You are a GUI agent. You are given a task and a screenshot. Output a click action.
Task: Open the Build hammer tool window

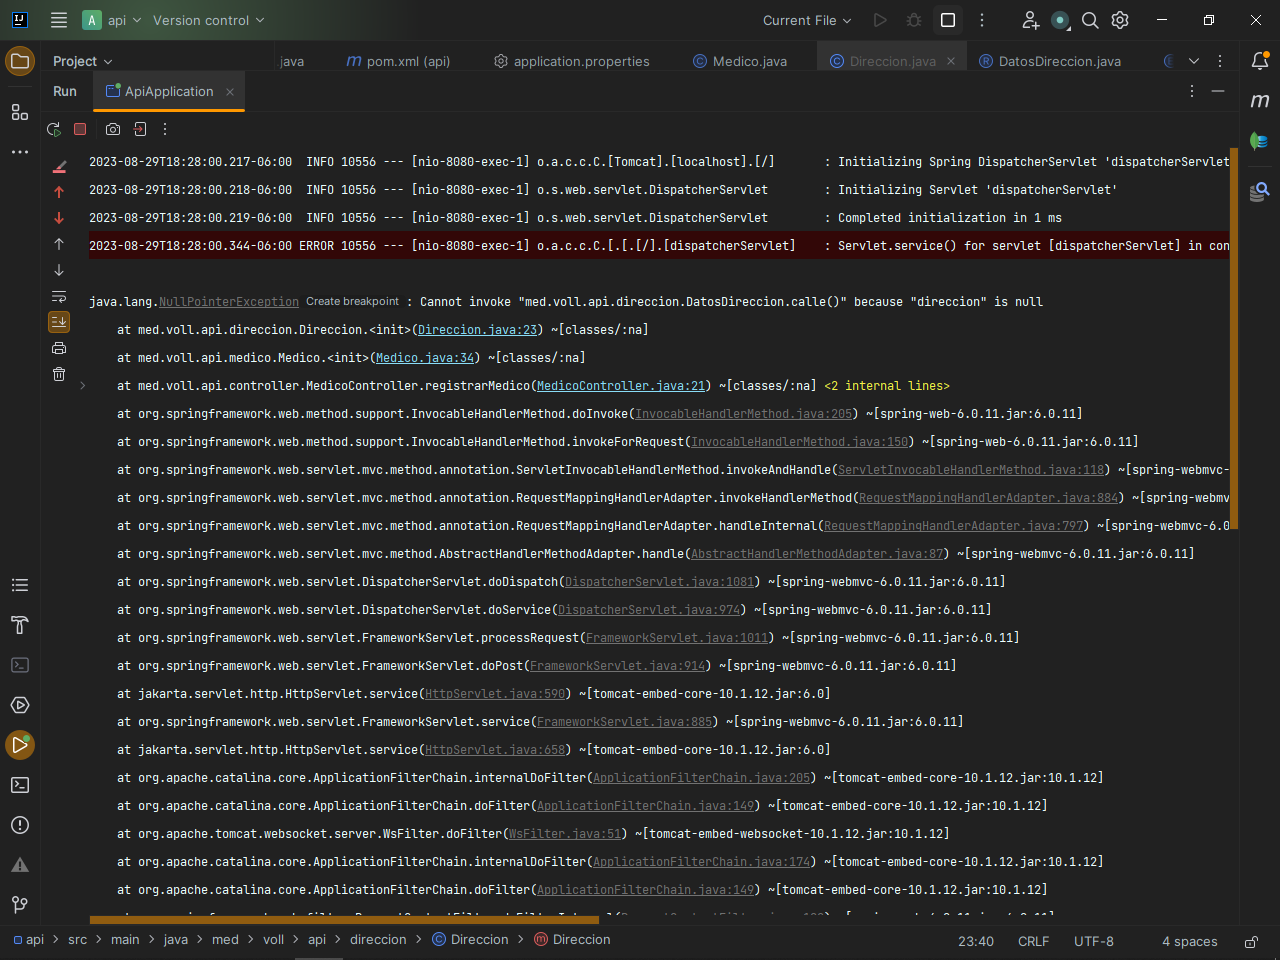click(20, 625)
